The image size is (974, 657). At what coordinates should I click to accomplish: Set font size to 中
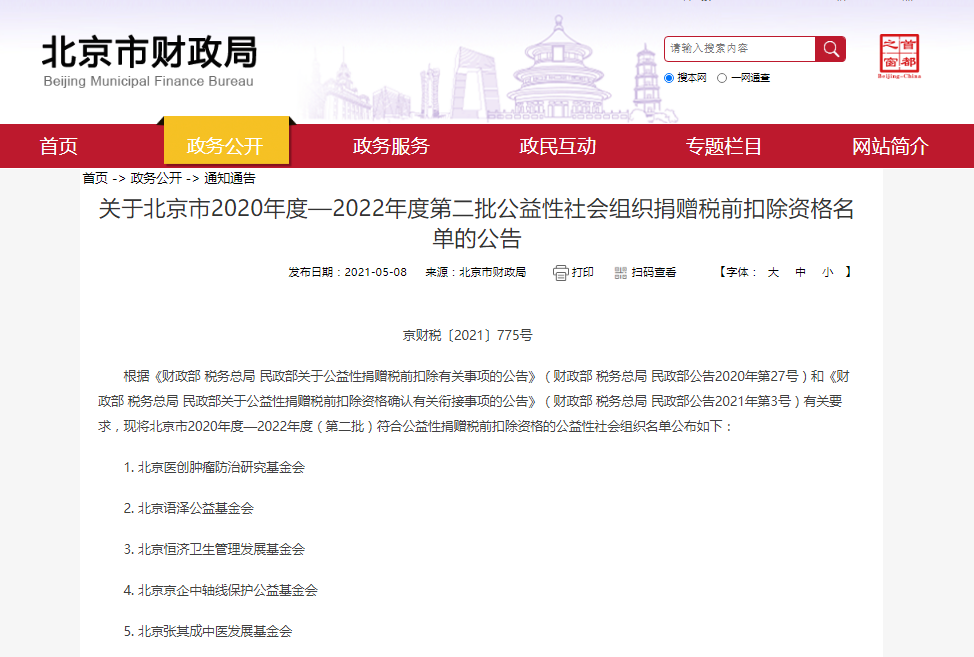(800, 272)
